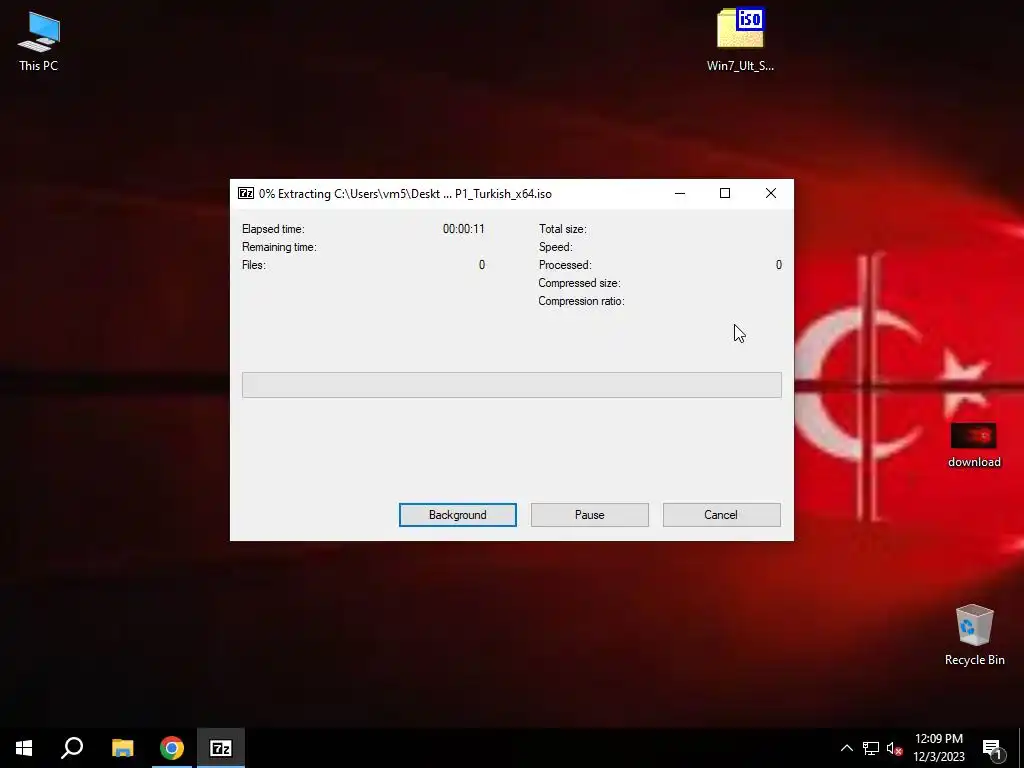Maximize the 7-Zip extracting dialog
Image resolution: width=1024 pixels, height=768 pixels.
tap(725, 193)
